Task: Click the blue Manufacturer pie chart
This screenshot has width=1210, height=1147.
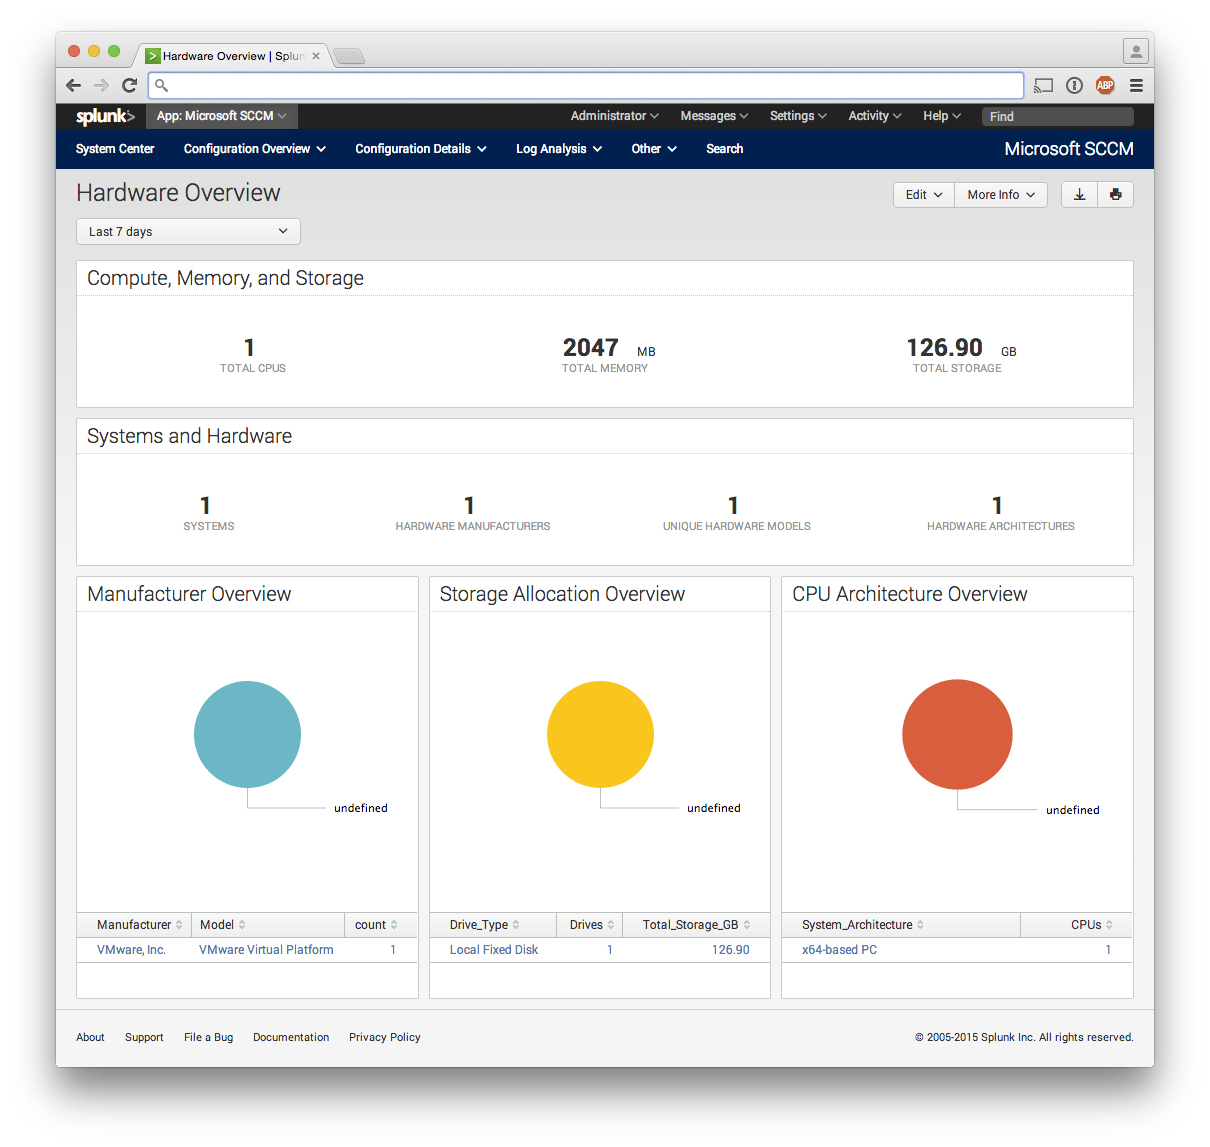Action: click(247, 734)
